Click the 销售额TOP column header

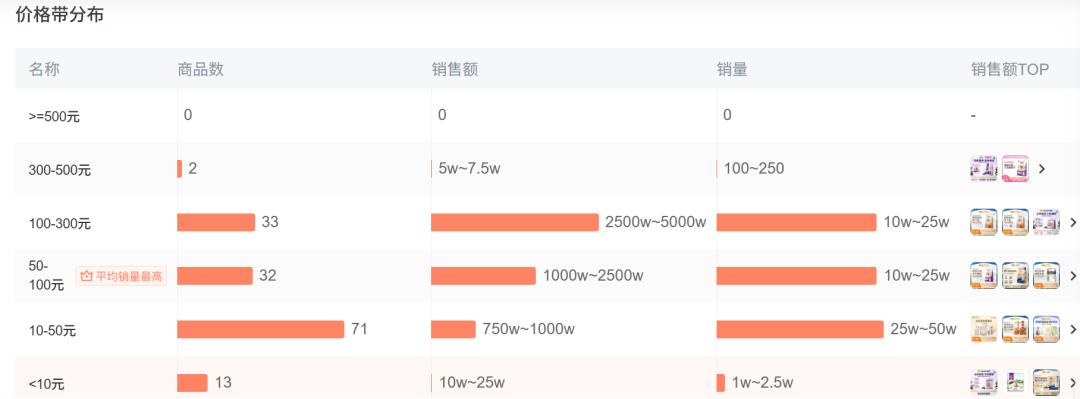1010,70
